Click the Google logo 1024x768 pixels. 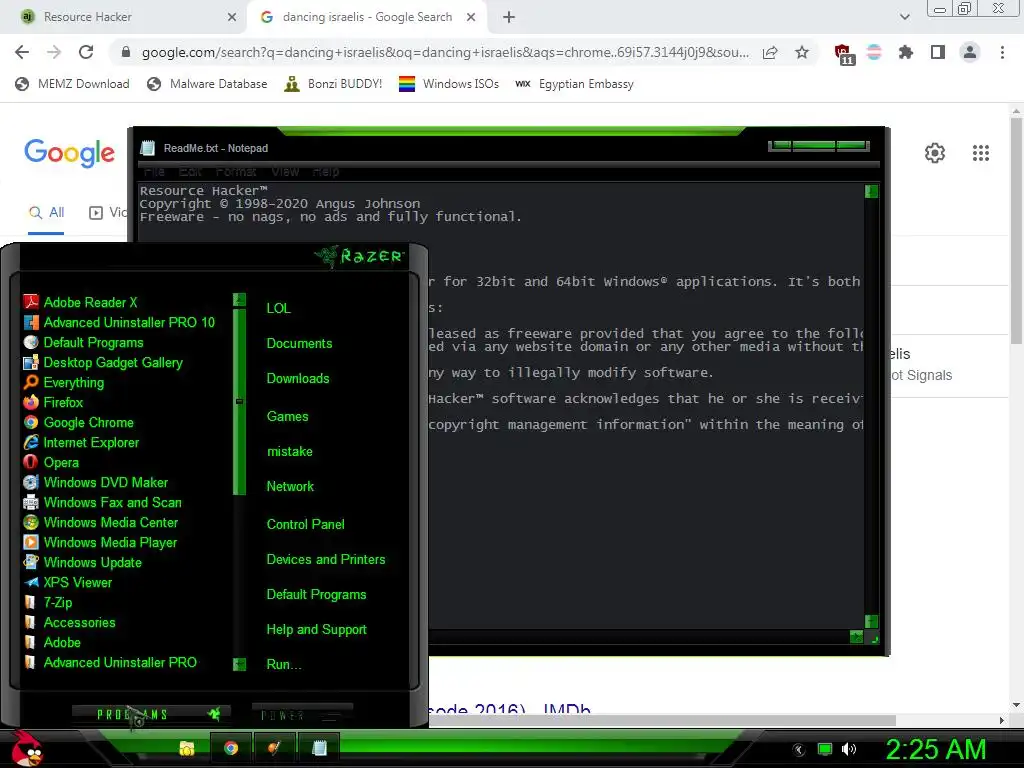69,154
